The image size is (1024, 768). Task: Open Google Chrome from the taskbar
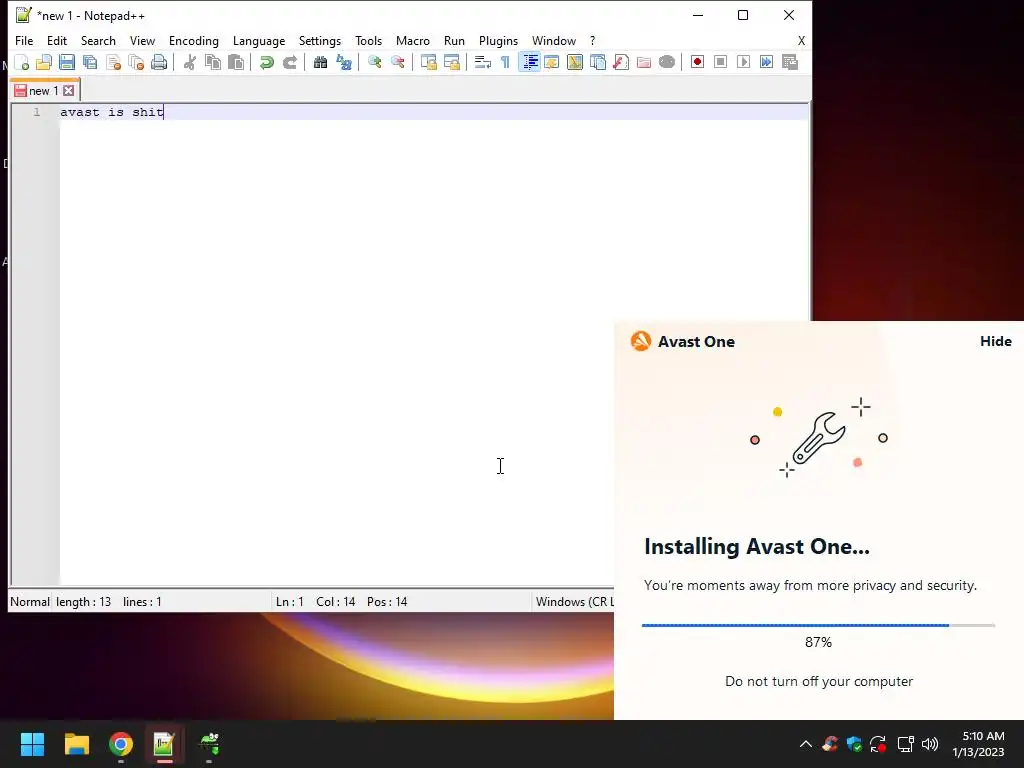tap(121, 744)
